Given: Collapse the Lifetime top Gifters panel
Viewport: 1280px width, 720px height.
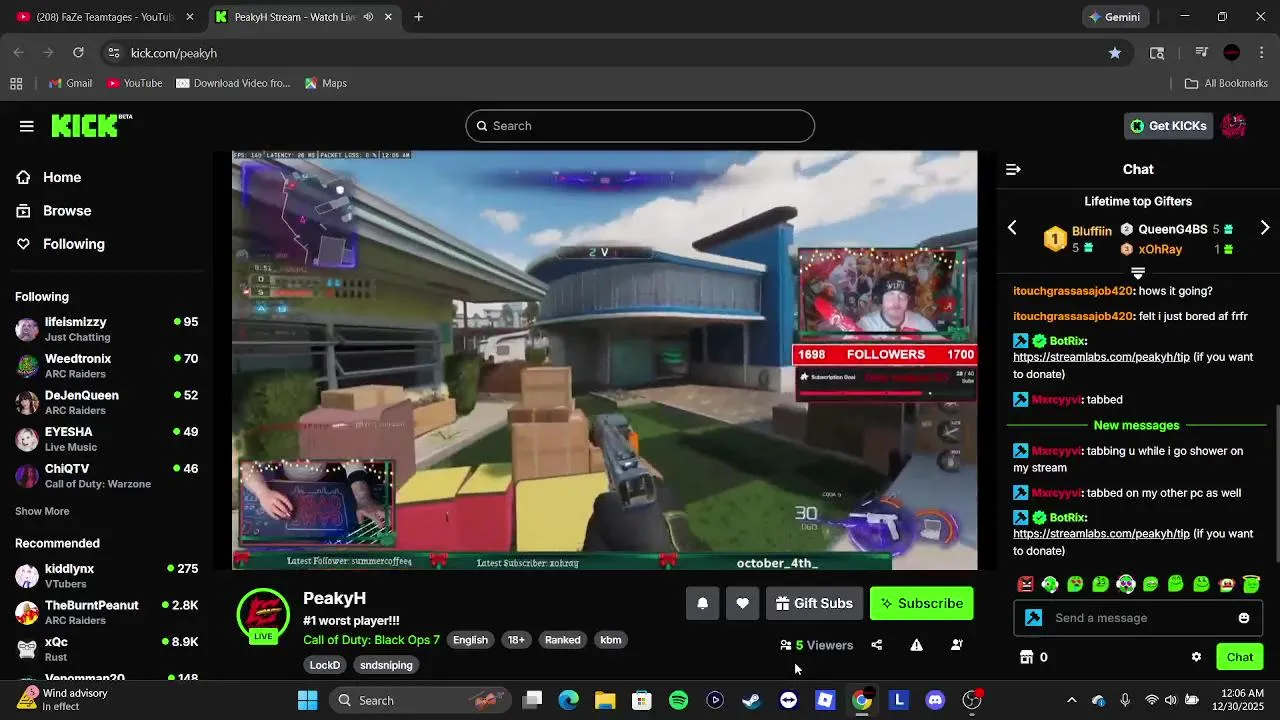Looking at the screenshot, I should tap(1138, 273).
